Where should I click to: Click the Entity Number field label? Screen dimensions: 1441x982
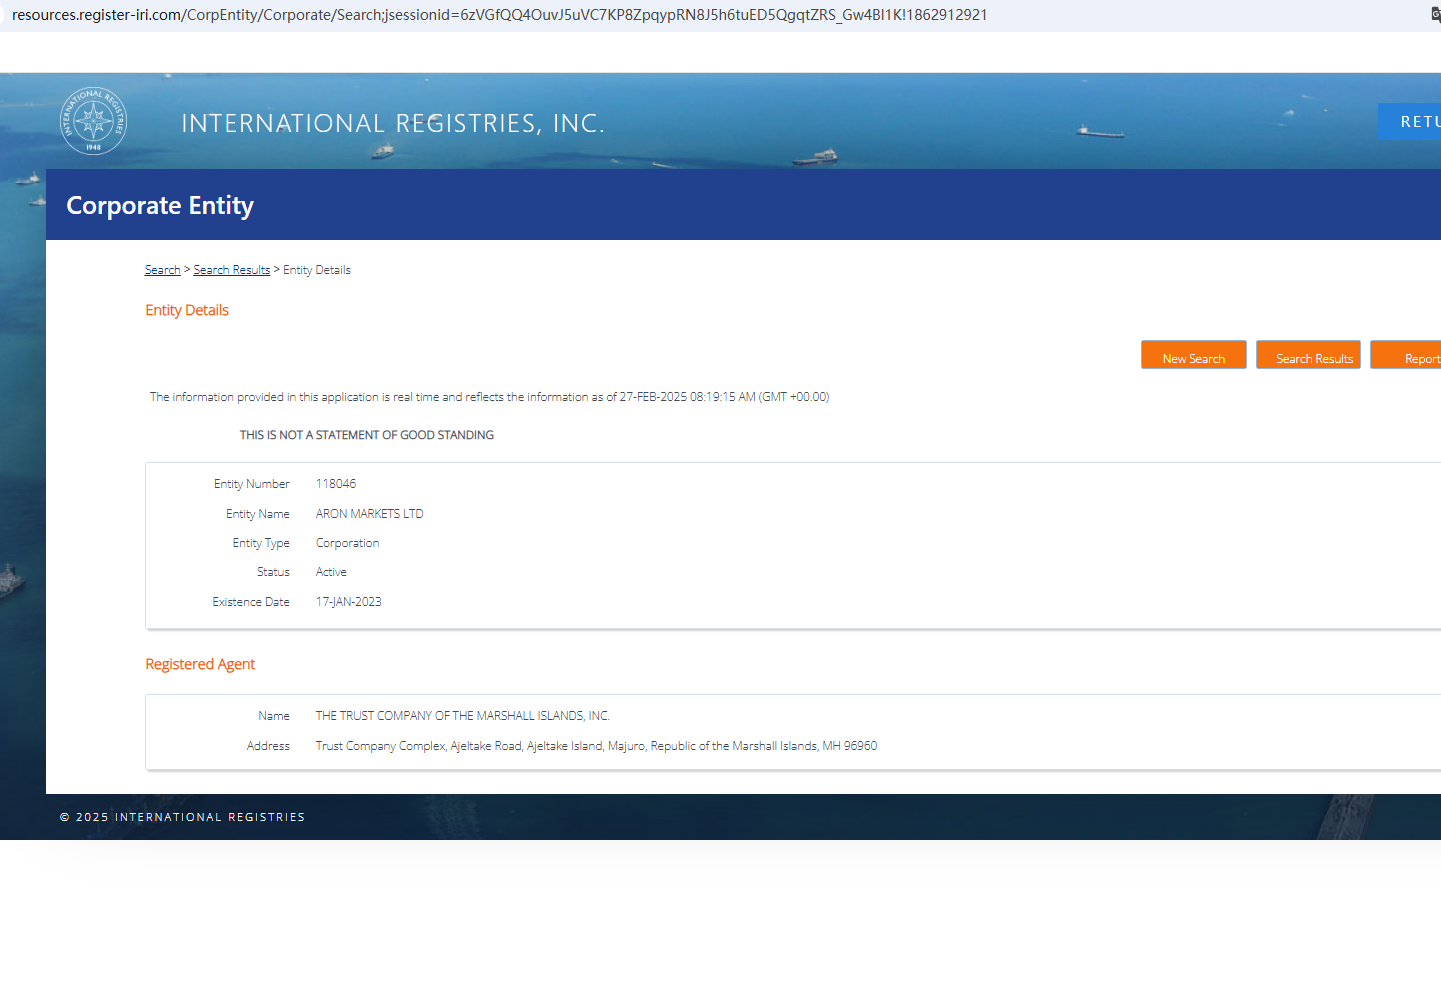pyautogui.click(x=251, y=484)
